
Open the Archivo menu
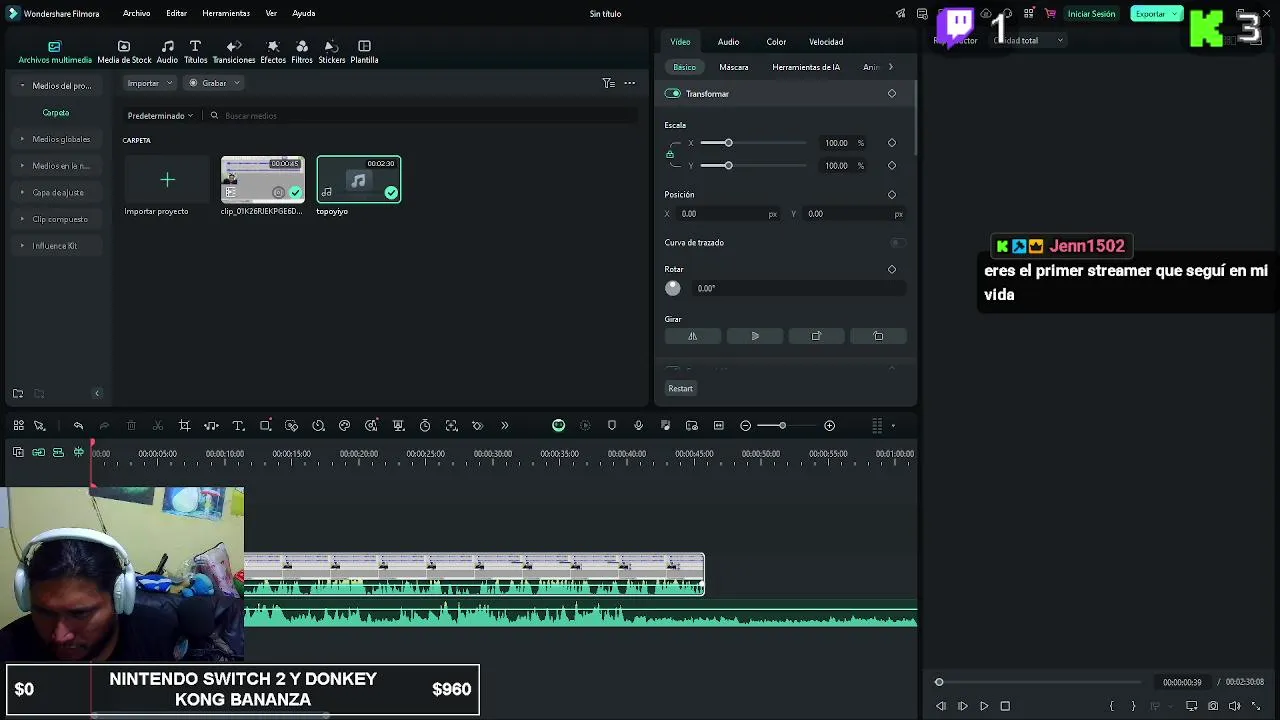136,13
